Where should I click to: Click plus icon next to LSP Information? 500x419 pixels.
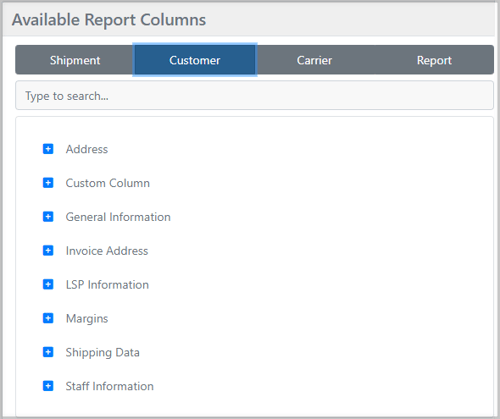48,284
